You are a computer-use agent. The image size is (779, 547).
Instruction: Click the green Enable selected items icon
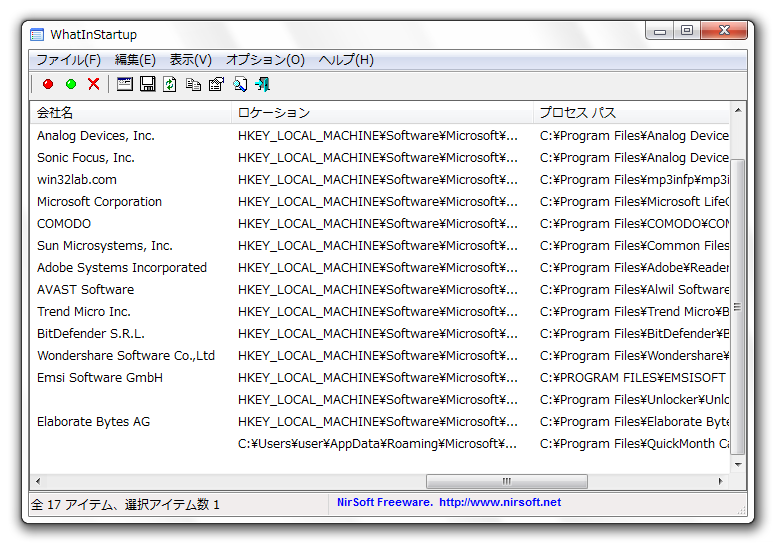pyautogui.click(x=71, y=84)
